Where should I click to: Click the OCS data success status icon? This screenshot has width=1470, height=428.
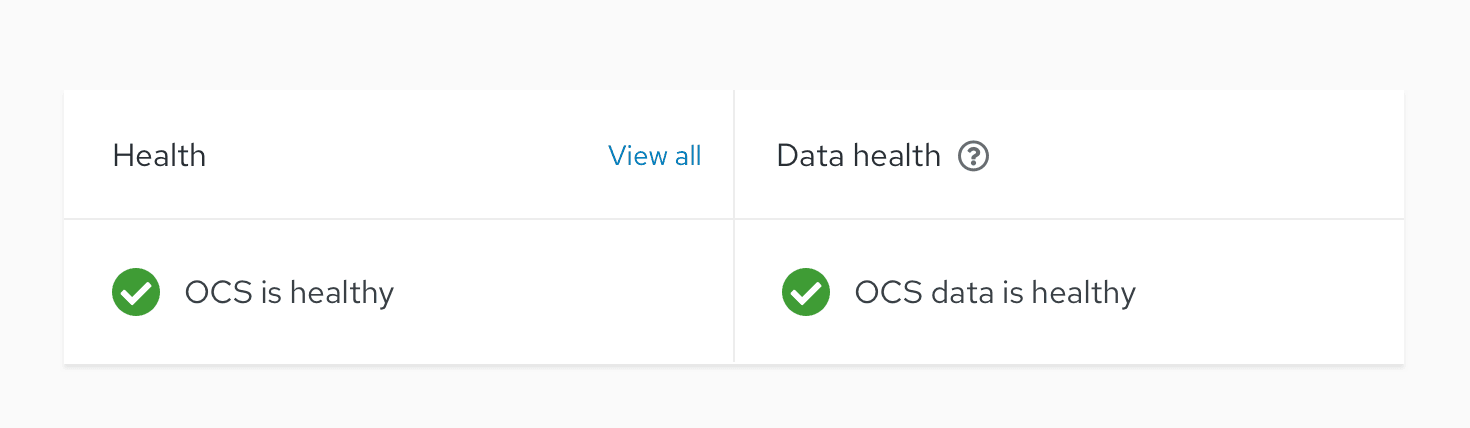(x=806, y=292)
